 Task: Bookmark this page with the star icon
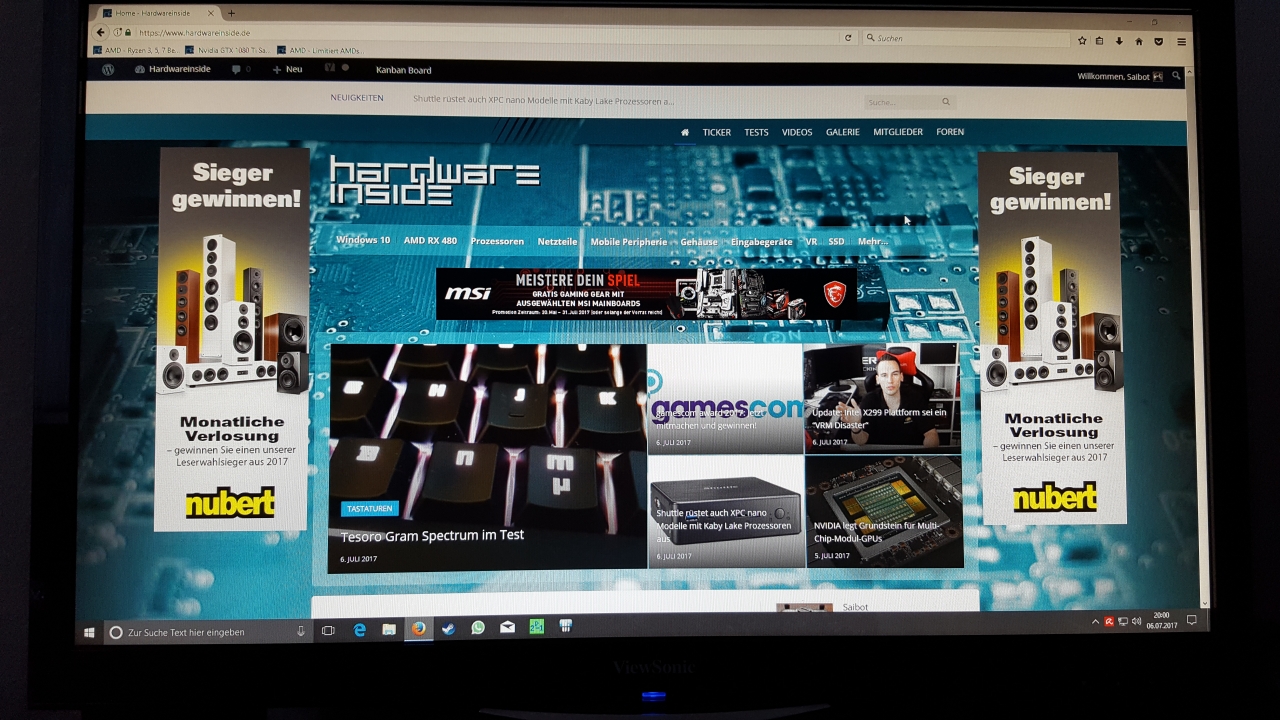(x=1082, y=41)
